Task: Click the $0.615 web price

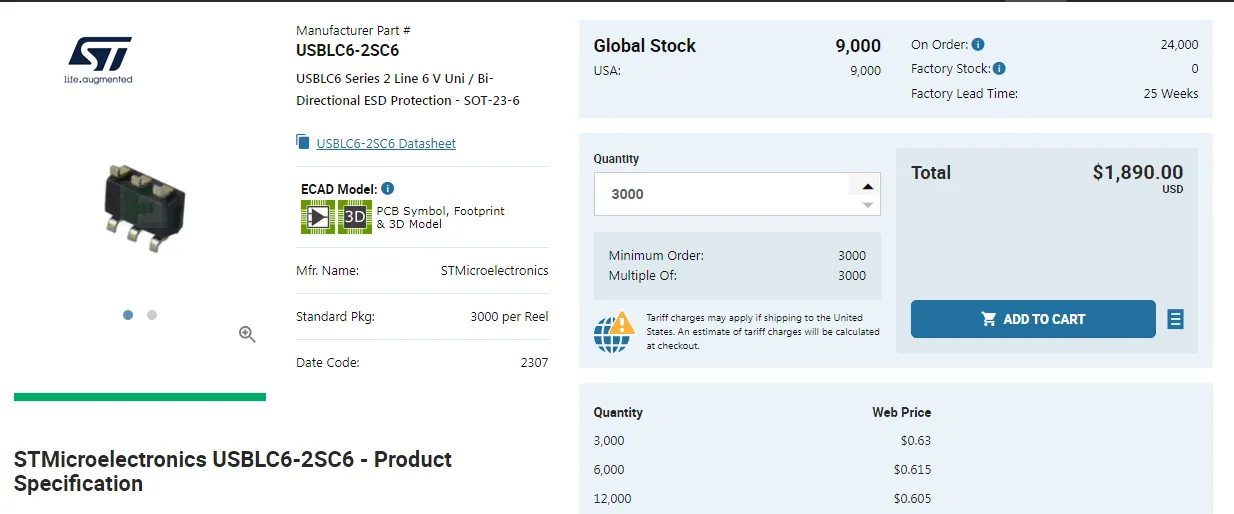Action: coord(912,470)
